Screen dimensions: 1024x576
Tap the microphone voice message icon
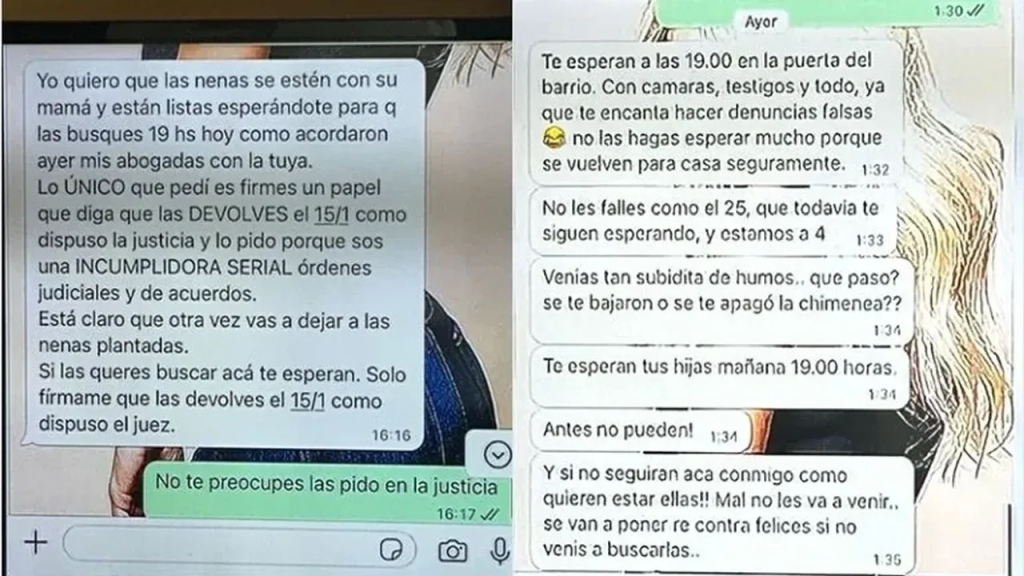pyautogui.click(x=500, y=551)
